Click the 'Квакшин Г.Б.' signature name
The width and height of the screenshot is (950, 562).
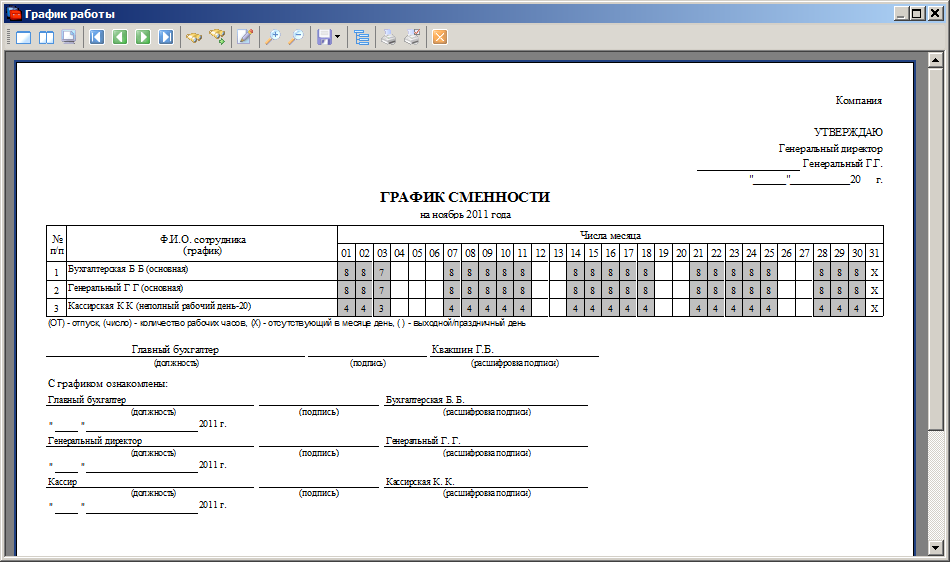click(x=462, y=349)
